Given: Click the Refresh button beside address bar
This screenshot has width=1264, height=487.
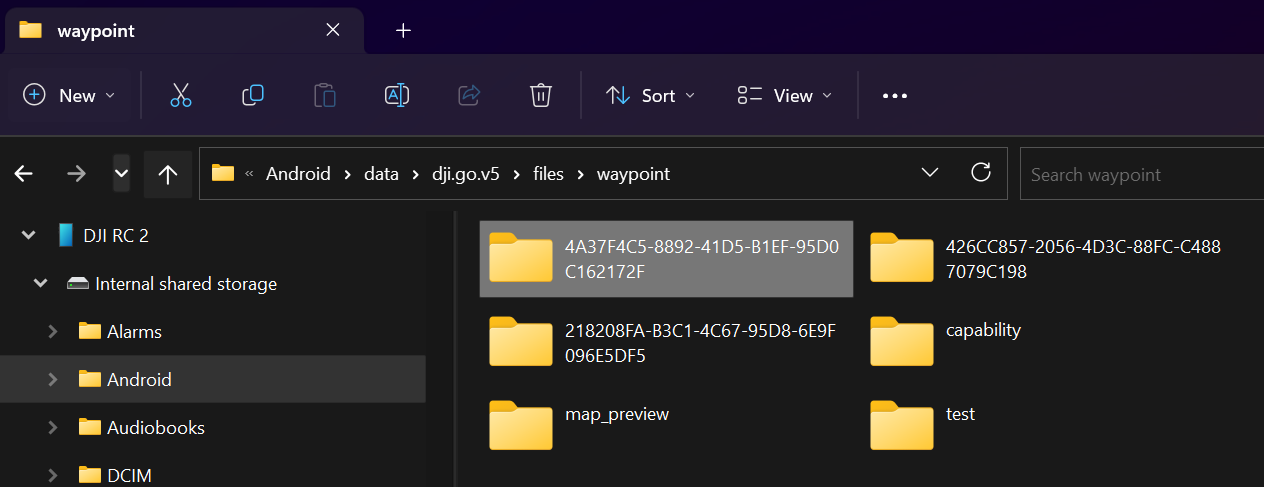Looking at the screenshot, I should (981, 173).
